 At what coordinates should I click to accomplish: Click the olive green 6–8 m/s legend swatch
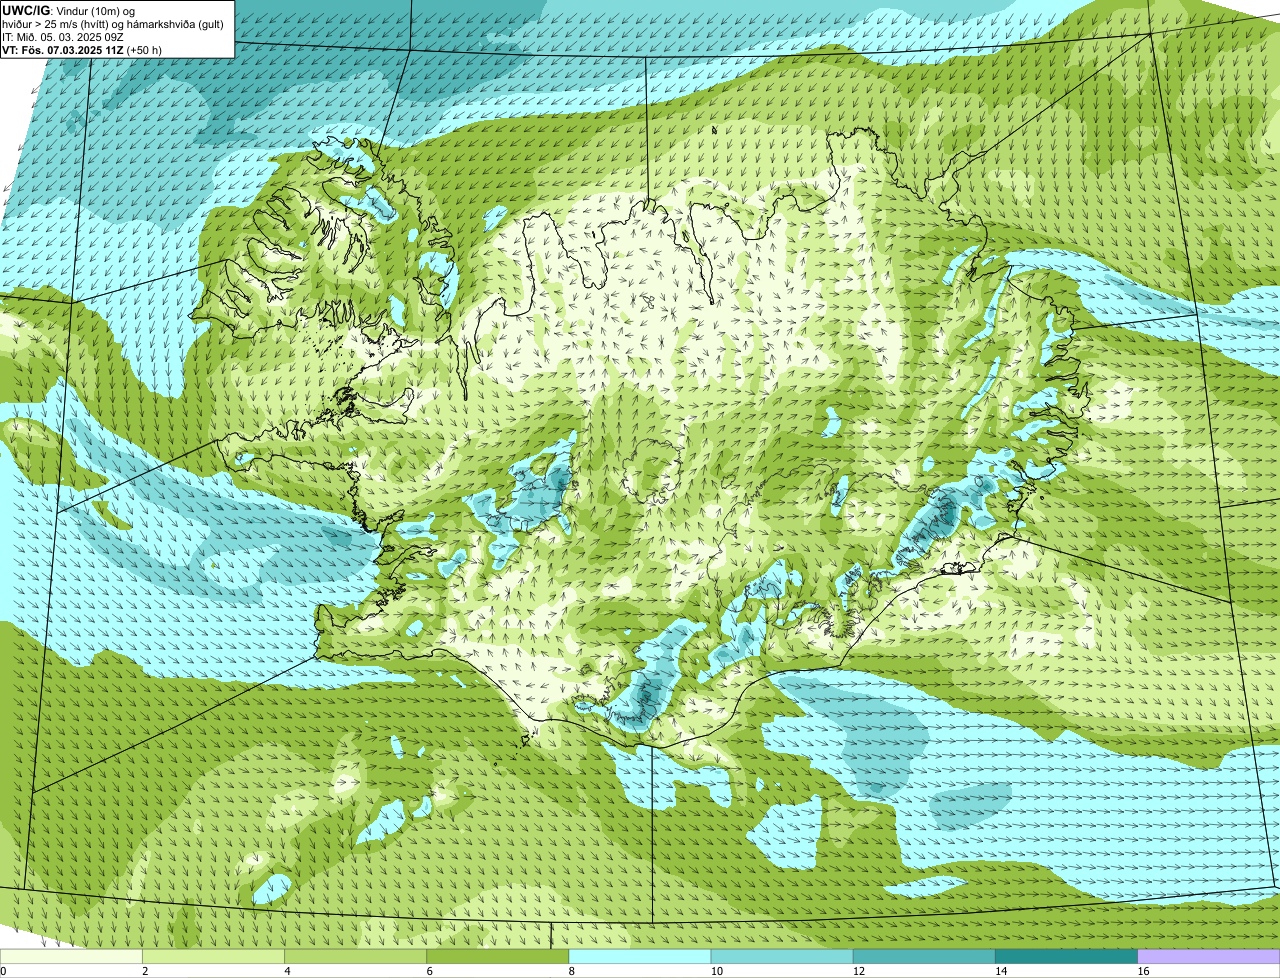click(498, 957)
